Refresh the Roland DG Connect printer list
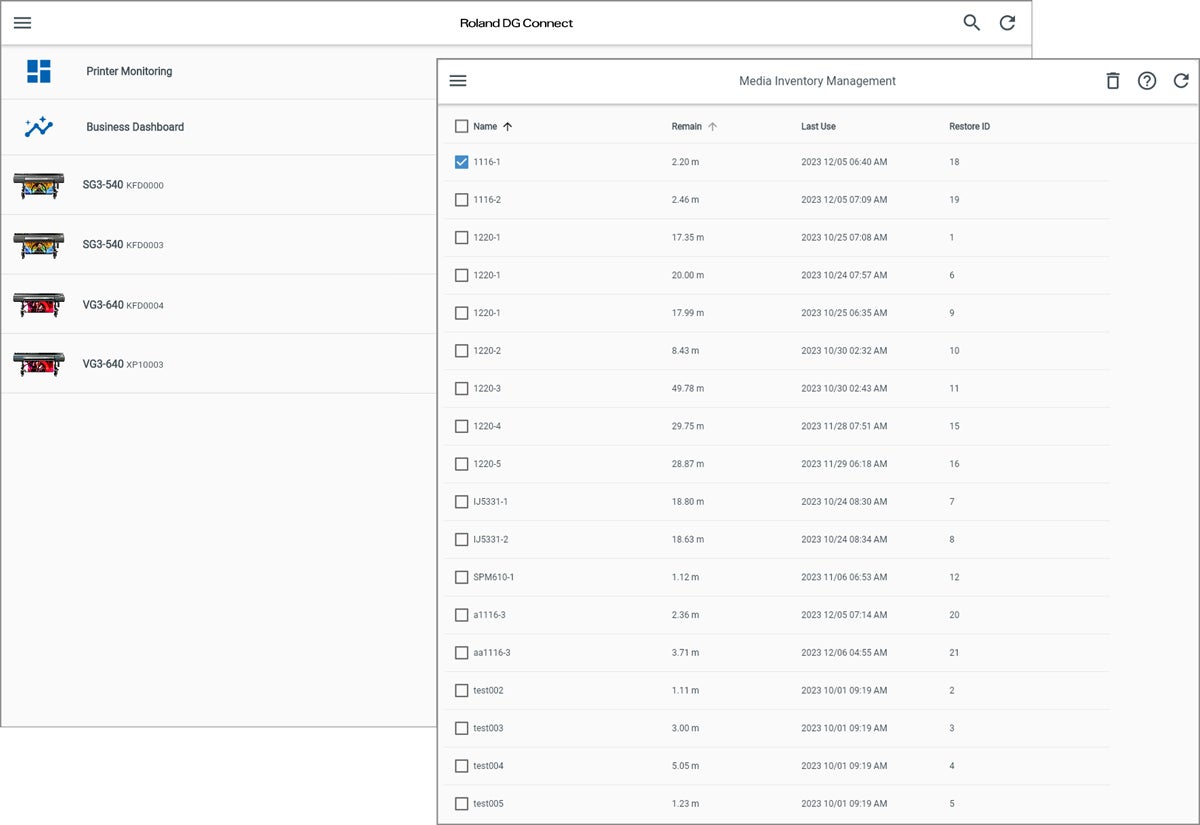The width and height of the screenshot is (1200, 825). [x=1007, y=23]
